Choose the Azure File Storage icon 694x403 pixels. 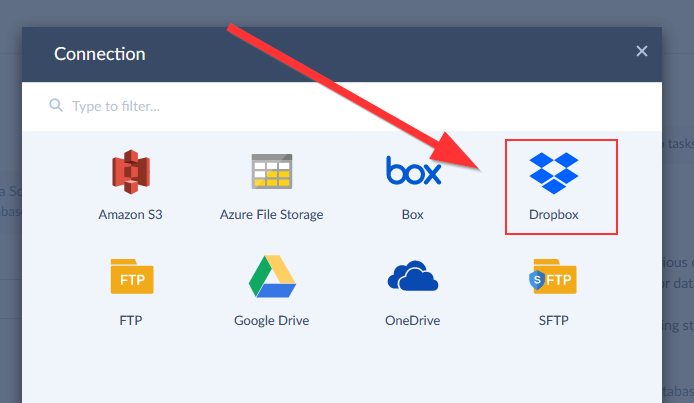coord(272,171)
